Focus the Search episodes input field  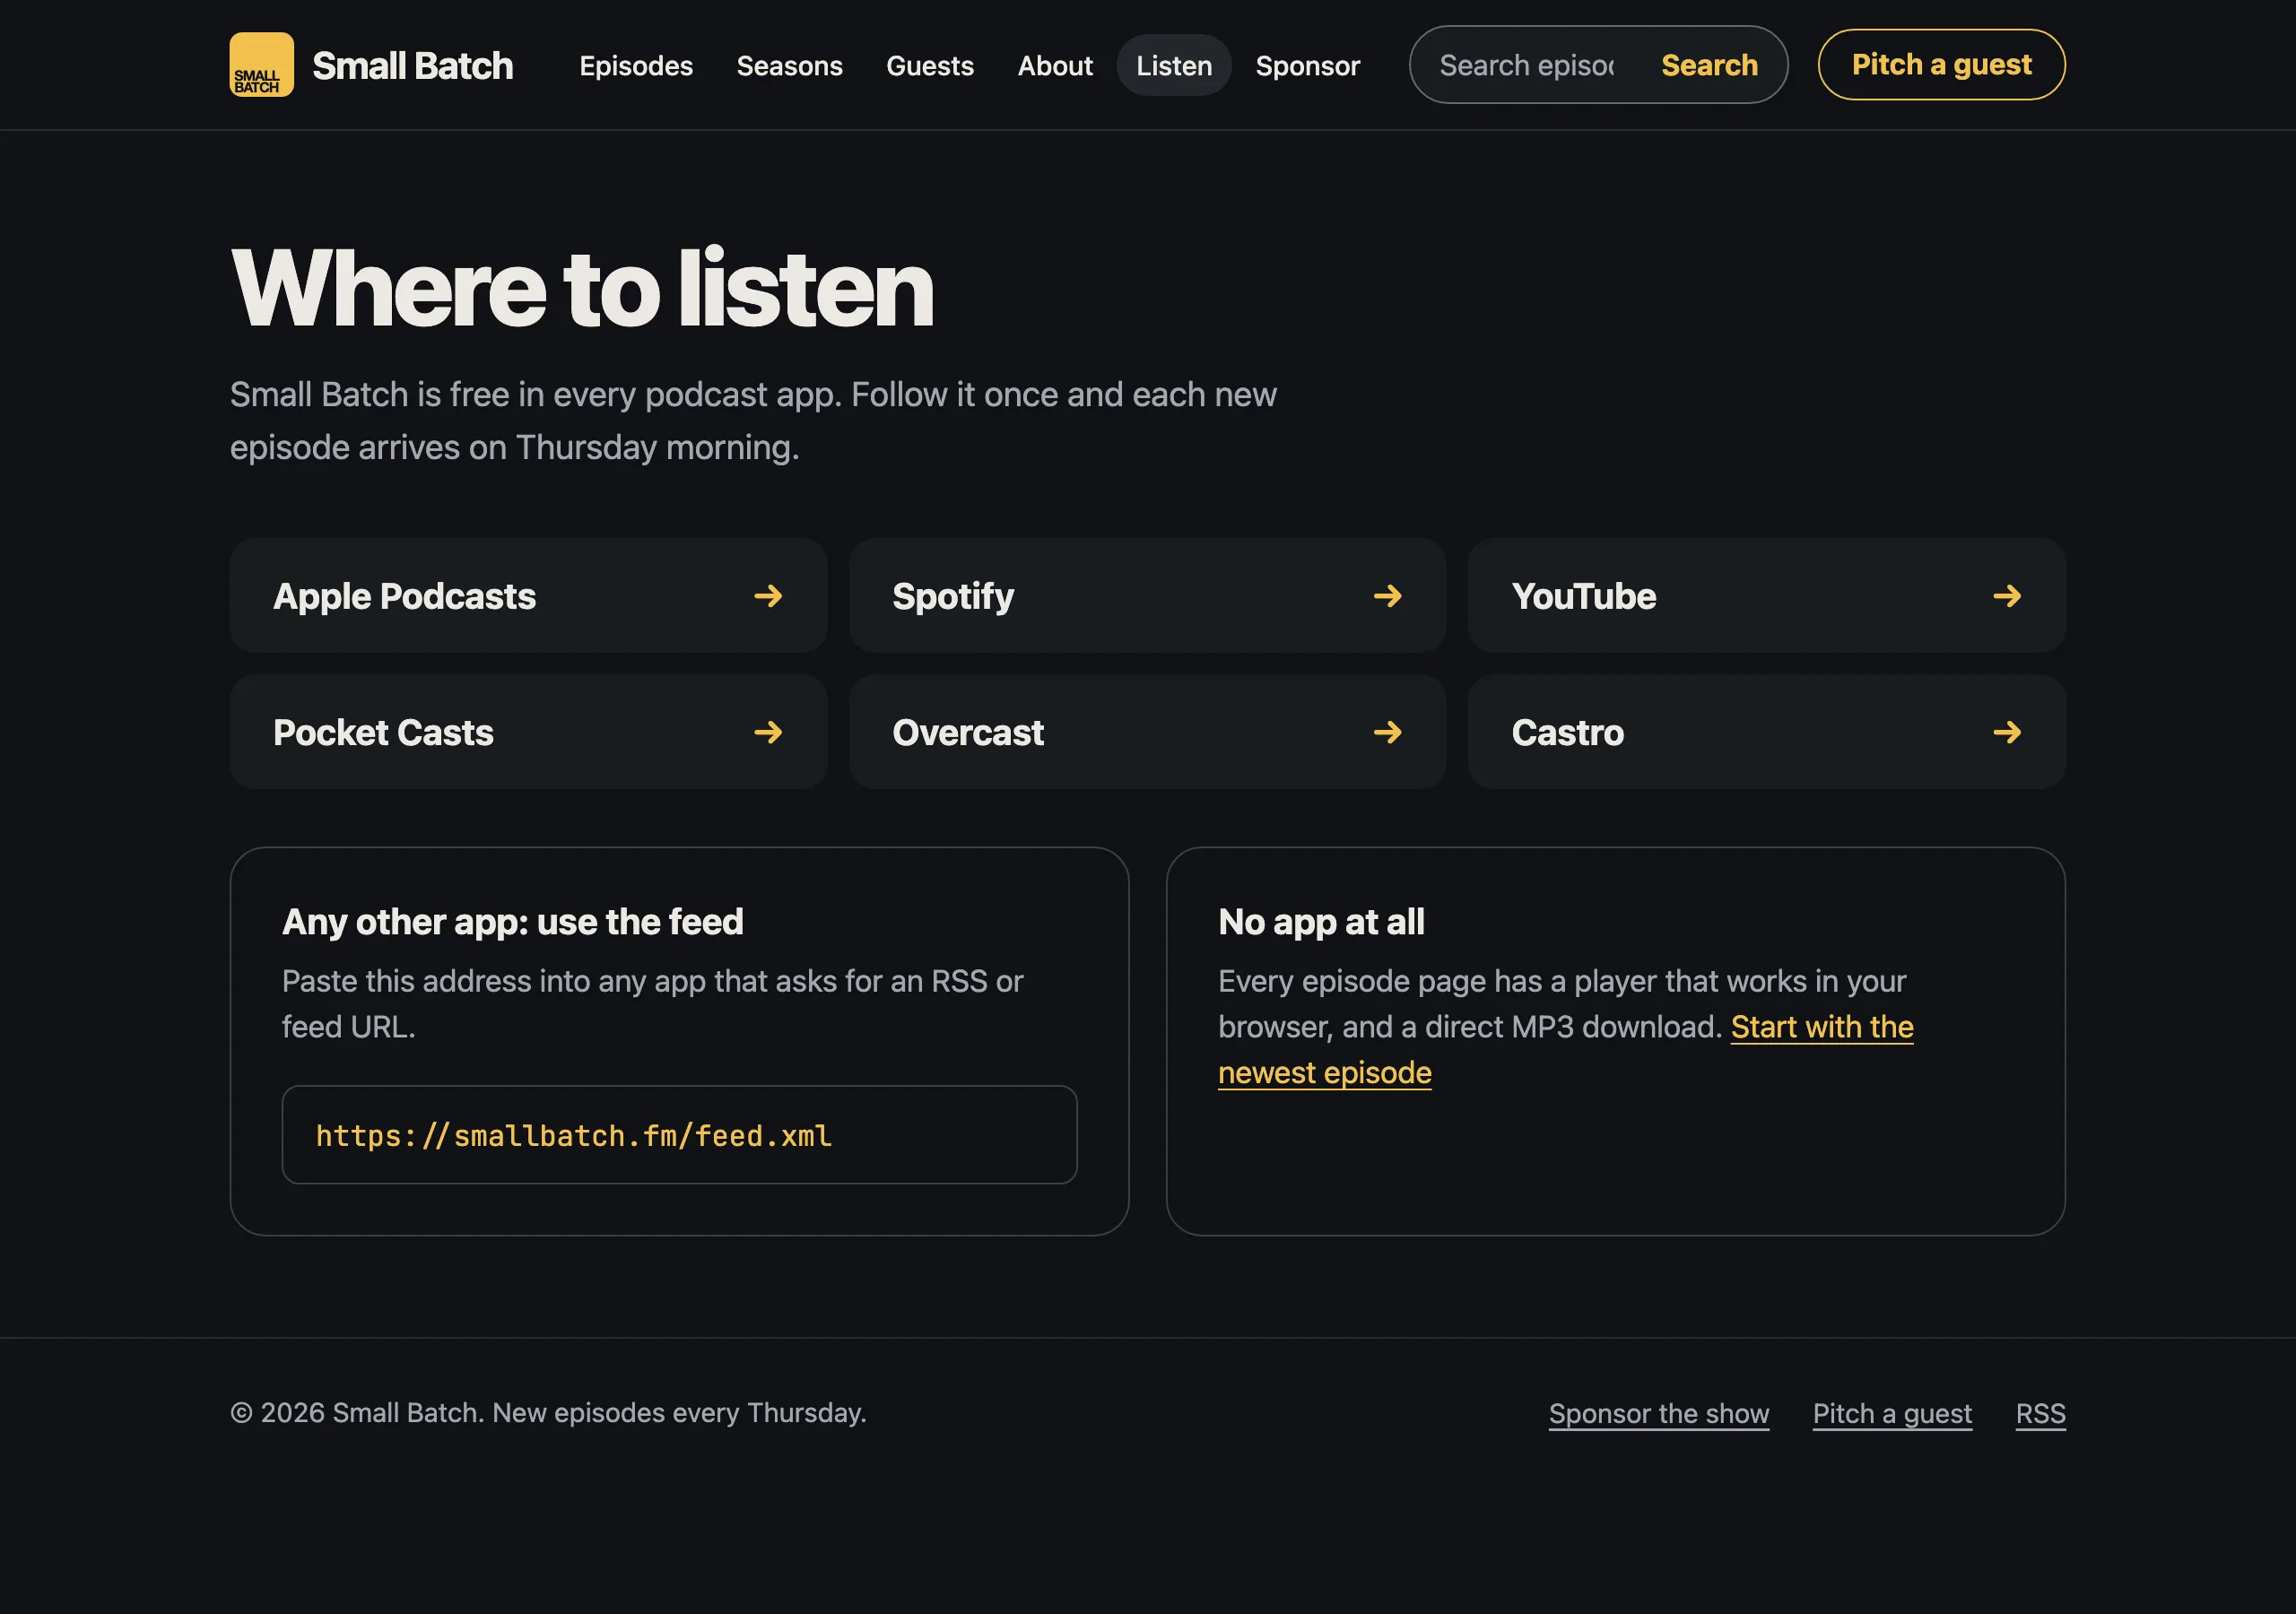(x=1526, y=65)
